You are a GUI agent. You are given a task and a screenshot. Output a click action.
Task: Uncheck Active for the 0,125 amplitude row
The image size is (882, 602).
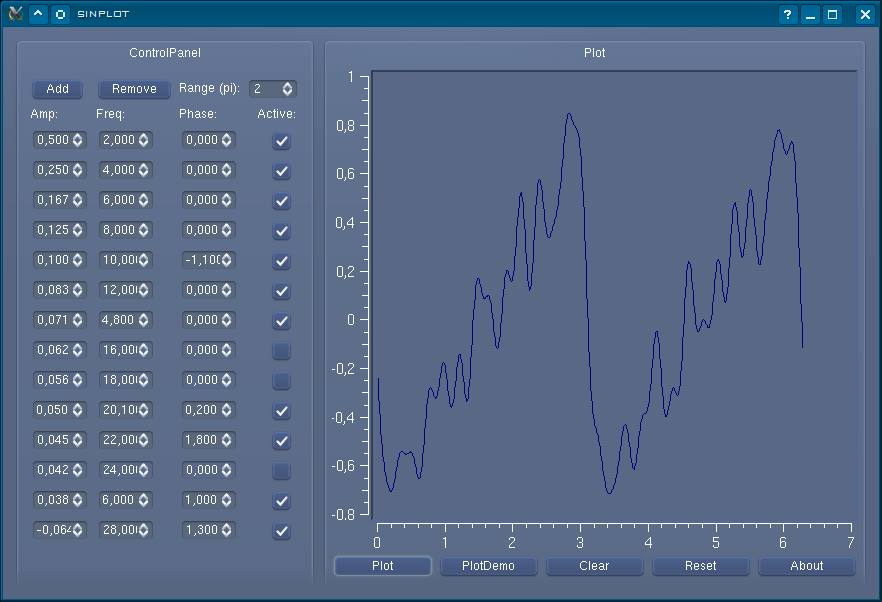pos(281,230)
